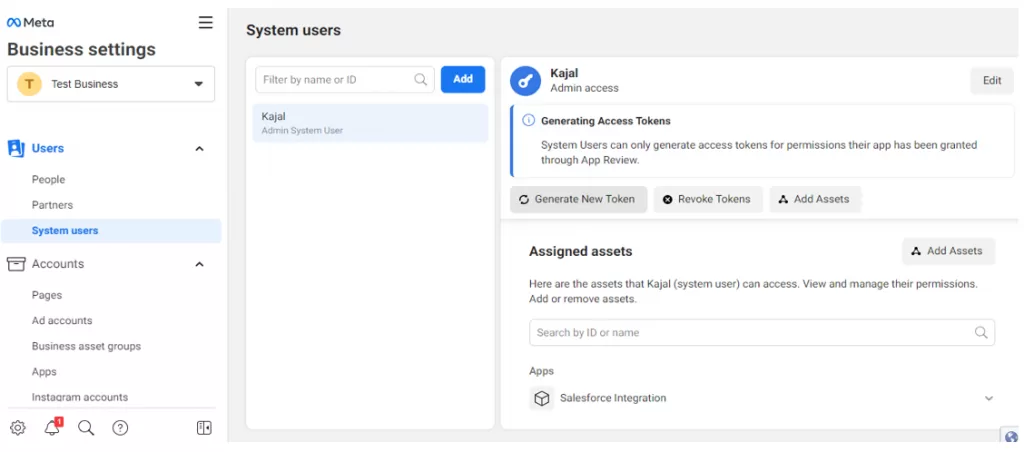The image size is (1024, 452).
Task: Click the Salesforce Integration app cube icon
Action: coord(541,398)
